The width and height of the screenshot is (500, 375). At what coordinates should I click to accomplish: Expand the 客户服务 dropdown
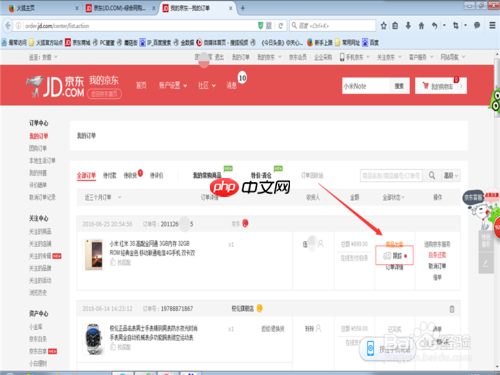click(x=421, y=57)
